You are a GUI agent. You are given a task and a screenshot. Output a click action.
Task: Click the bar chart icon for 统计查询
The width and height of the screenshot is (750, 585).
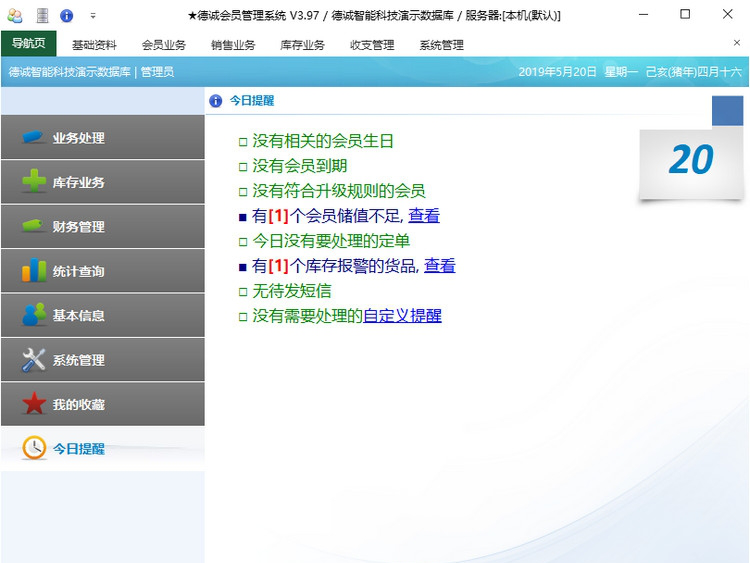point(34,270)
